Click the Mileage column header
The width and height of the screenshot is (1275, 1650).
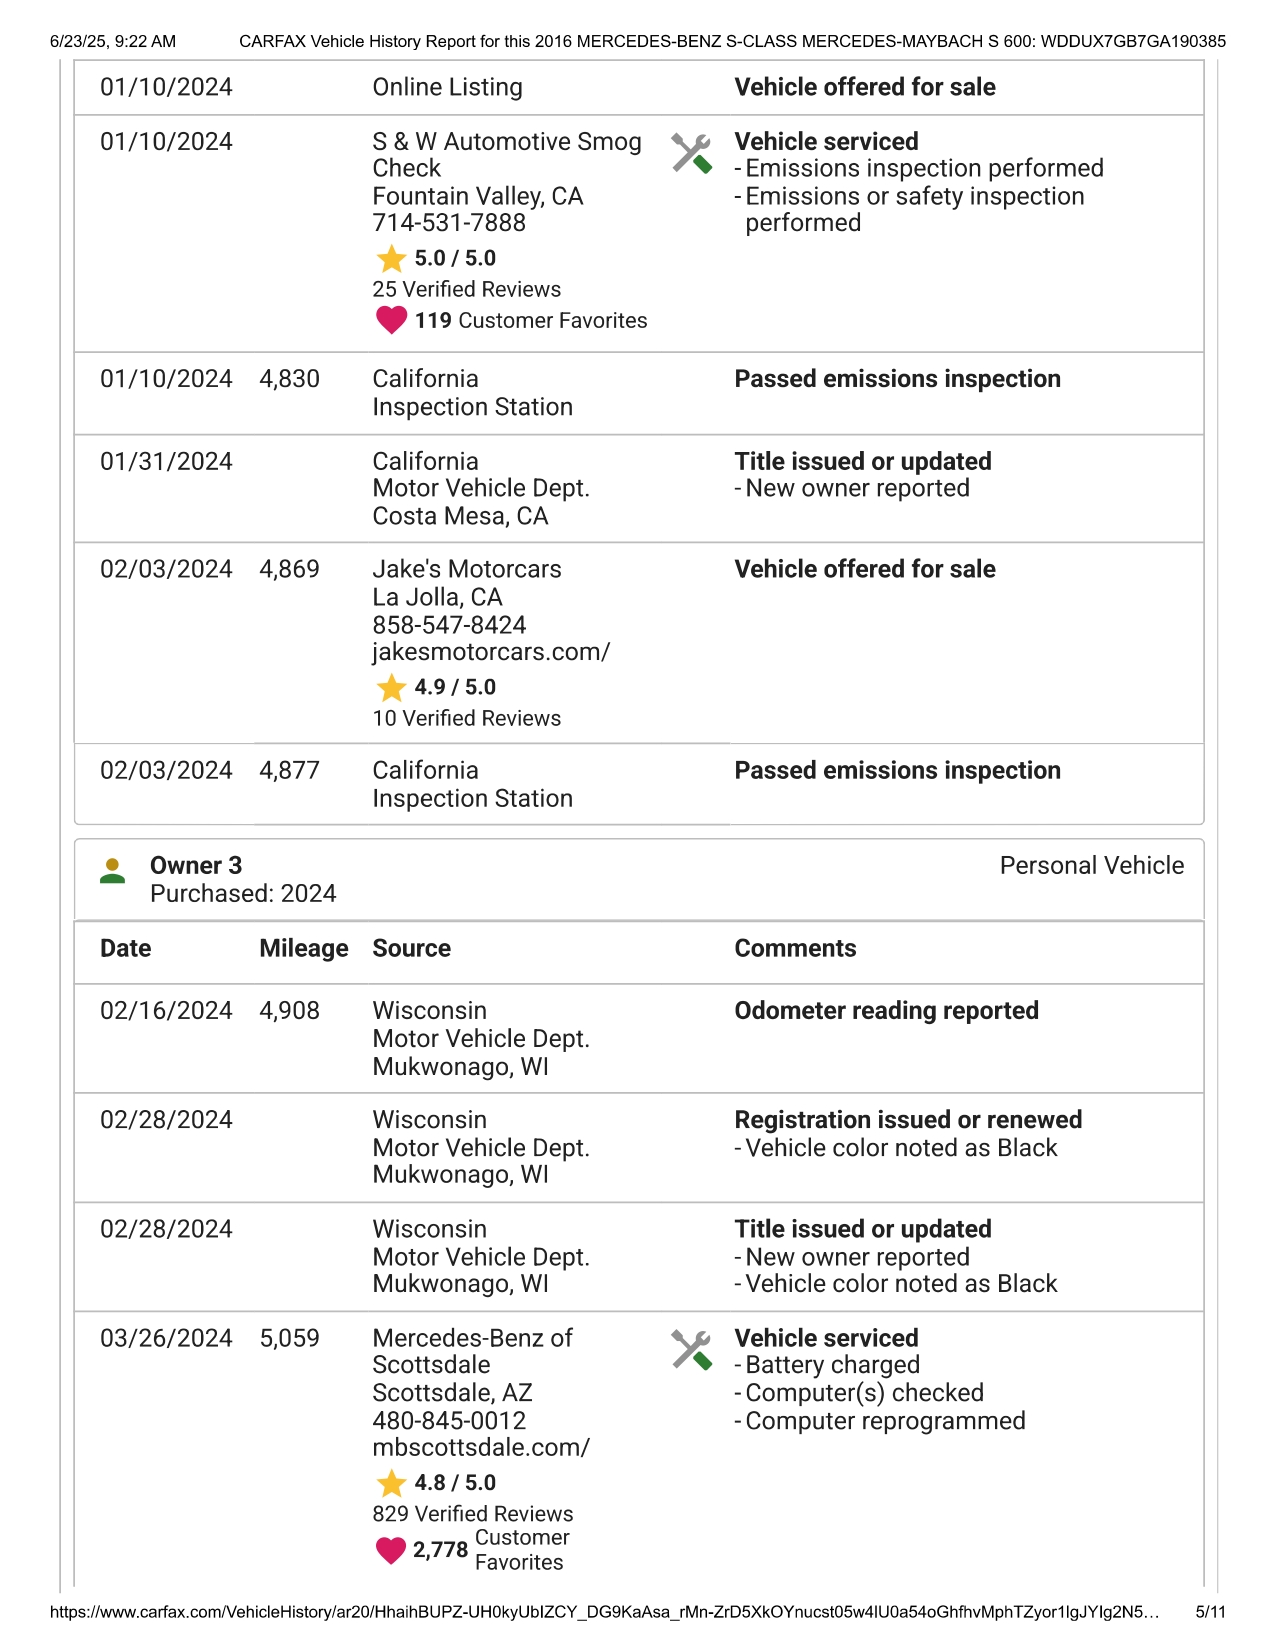point(304,948)
